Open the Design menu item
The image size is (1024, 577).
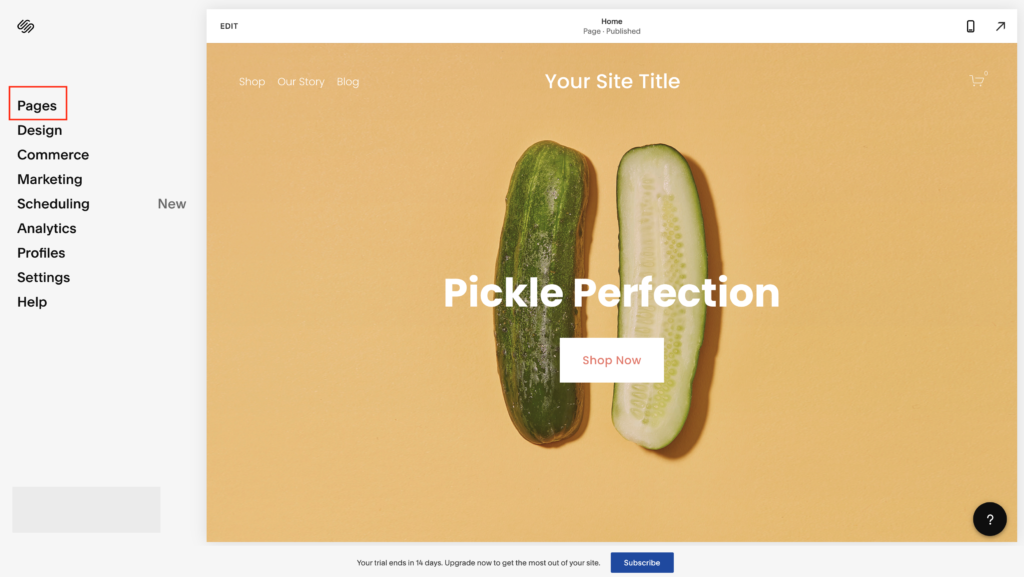[40, 130]
